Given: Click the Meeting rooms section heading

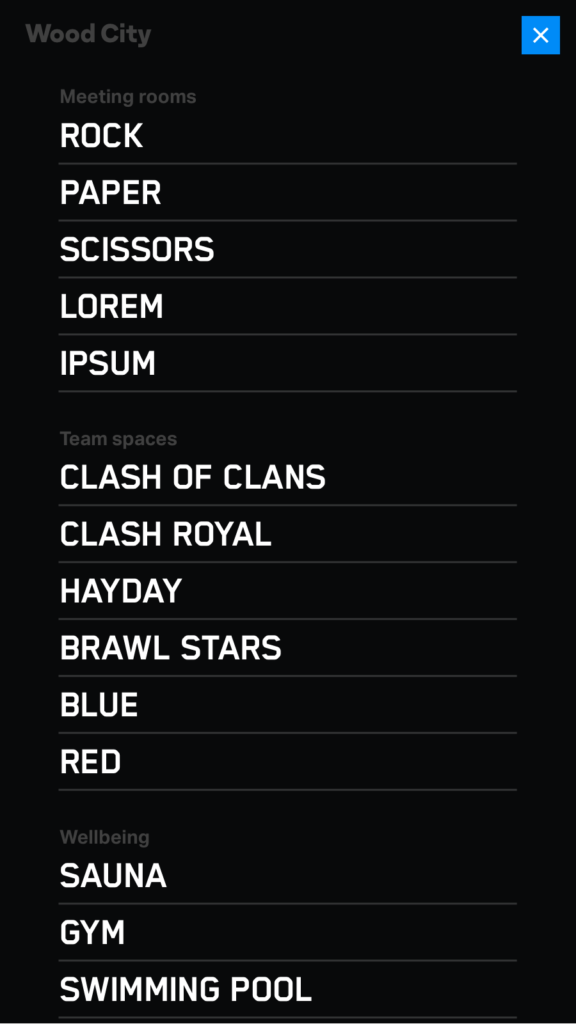Looking at the screenshot, I should (x=128, y=97).
